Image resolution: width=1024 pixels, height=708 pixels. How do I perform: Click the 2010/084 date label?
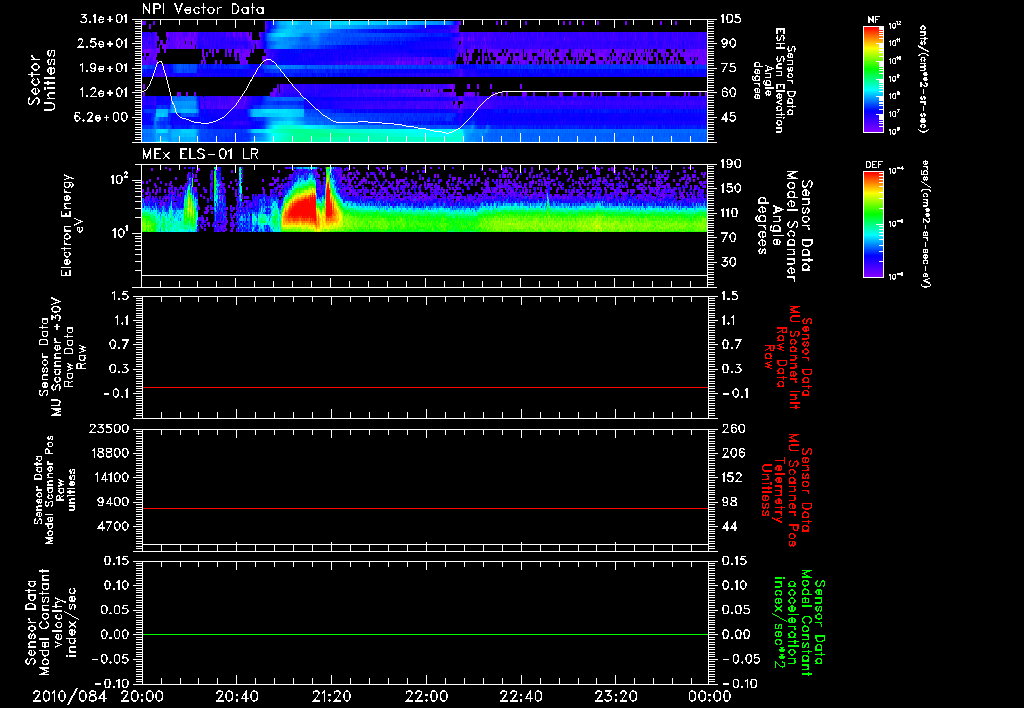coord(69,696)
